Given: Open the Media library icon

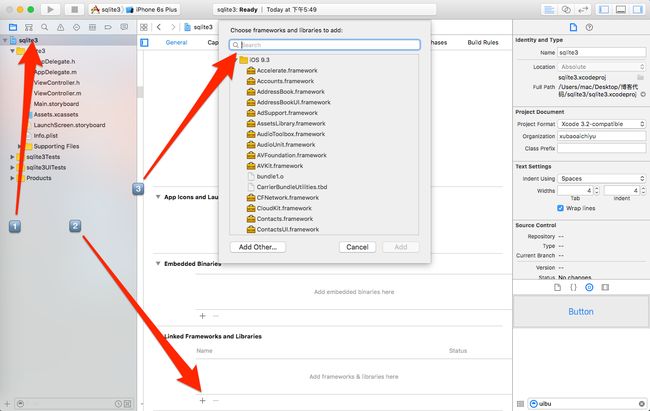Looking at the screenshot, I should point(605,287).
